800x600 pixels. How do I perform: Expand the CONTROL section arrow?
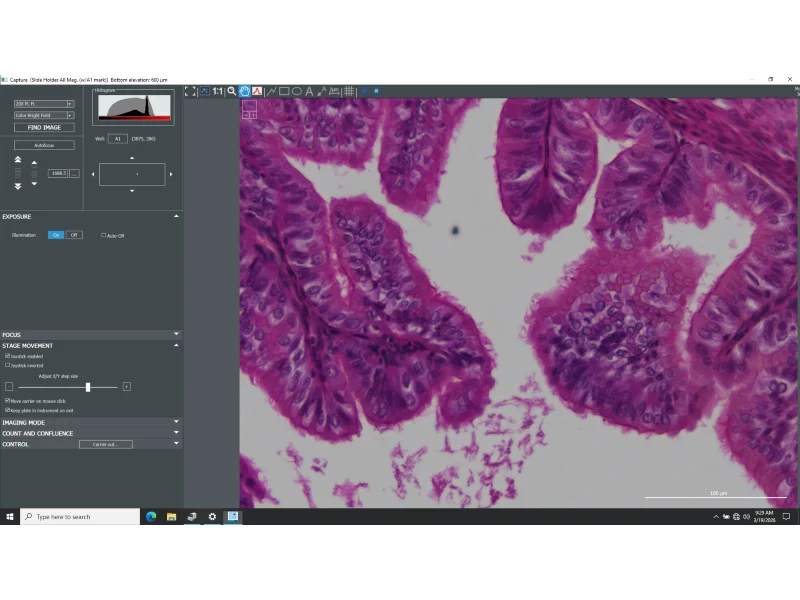[177, 443]
